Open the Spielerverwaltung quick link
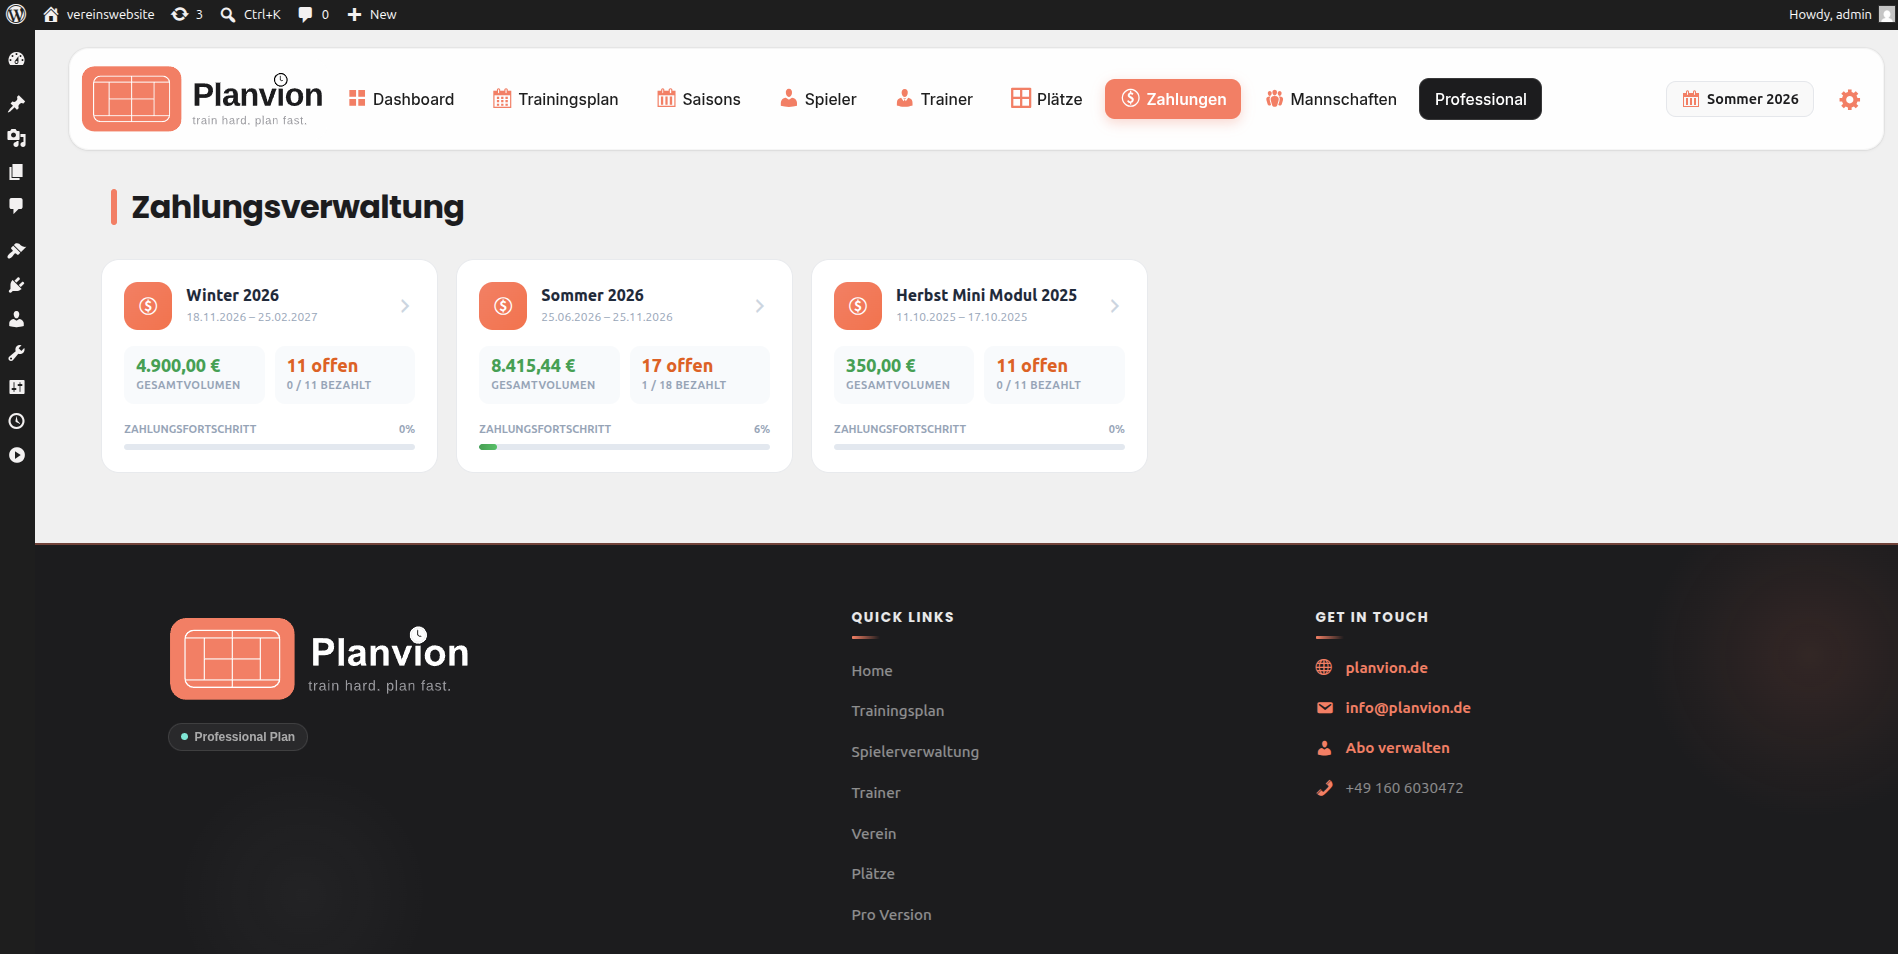The width and height of the screenshot is (1898, 954). pyautogui.click(x=915, y=752)
